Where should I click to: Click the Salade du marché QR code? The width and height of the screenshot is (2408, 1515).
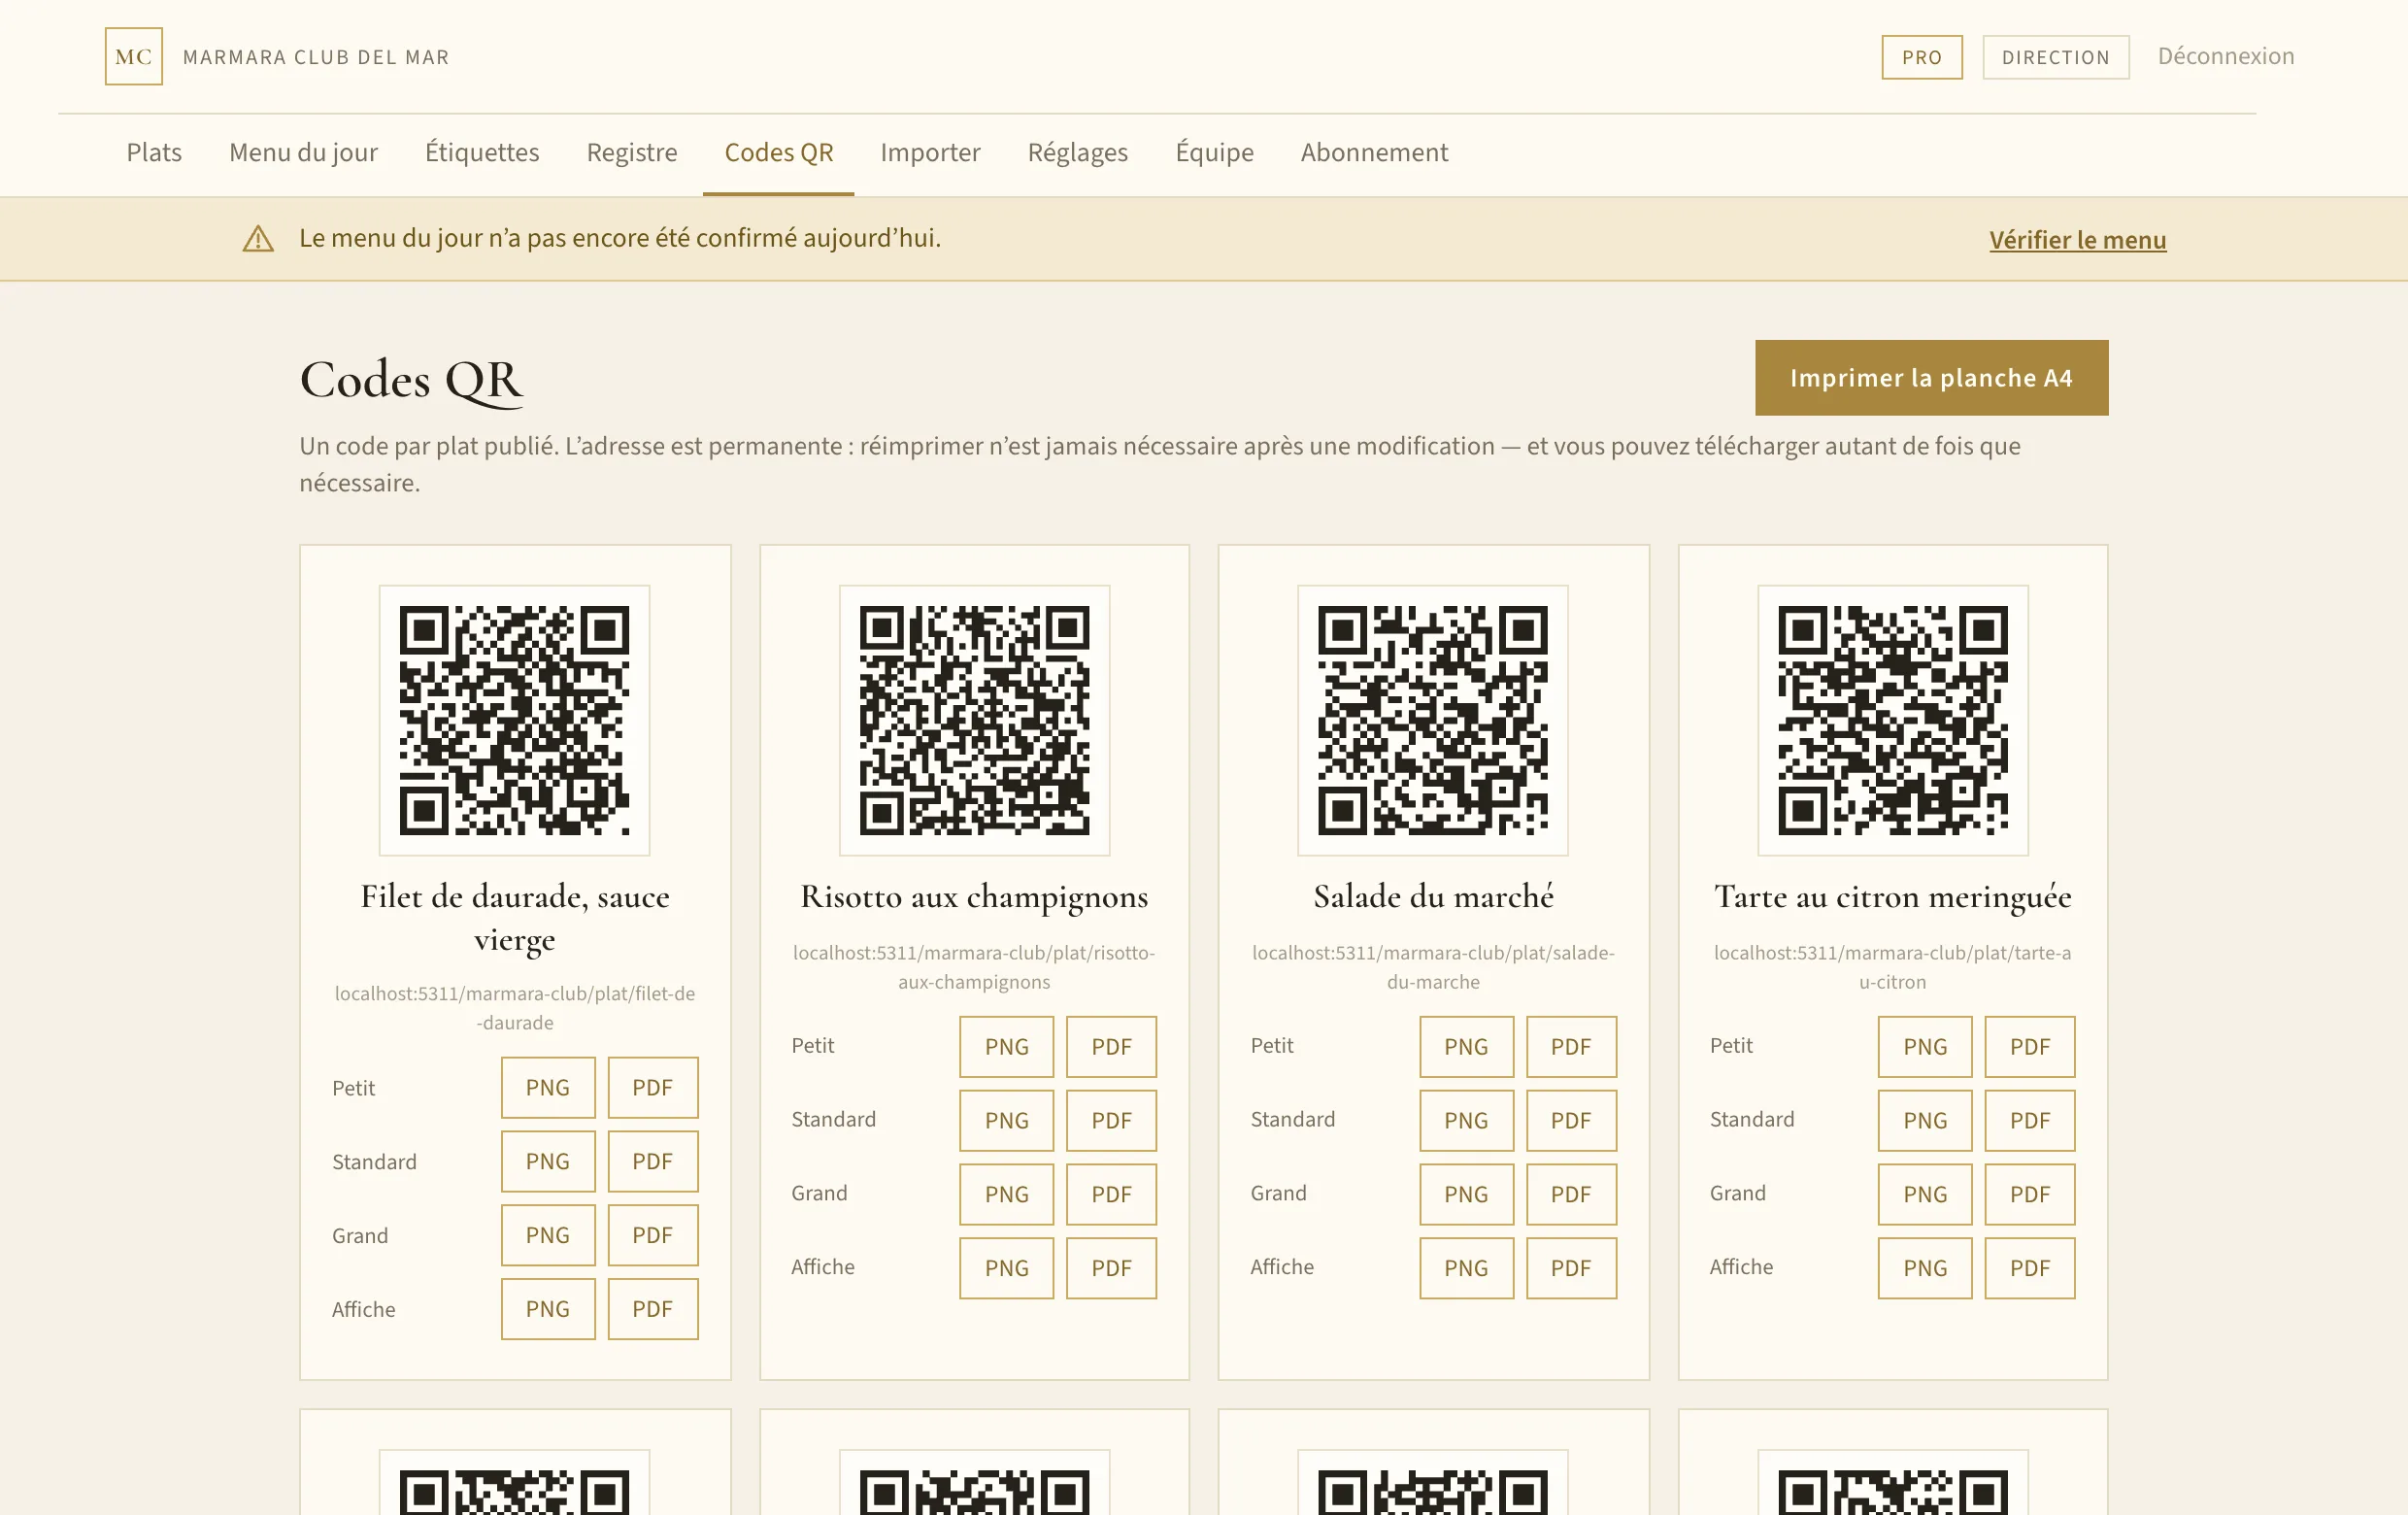tap(1433, 720)
